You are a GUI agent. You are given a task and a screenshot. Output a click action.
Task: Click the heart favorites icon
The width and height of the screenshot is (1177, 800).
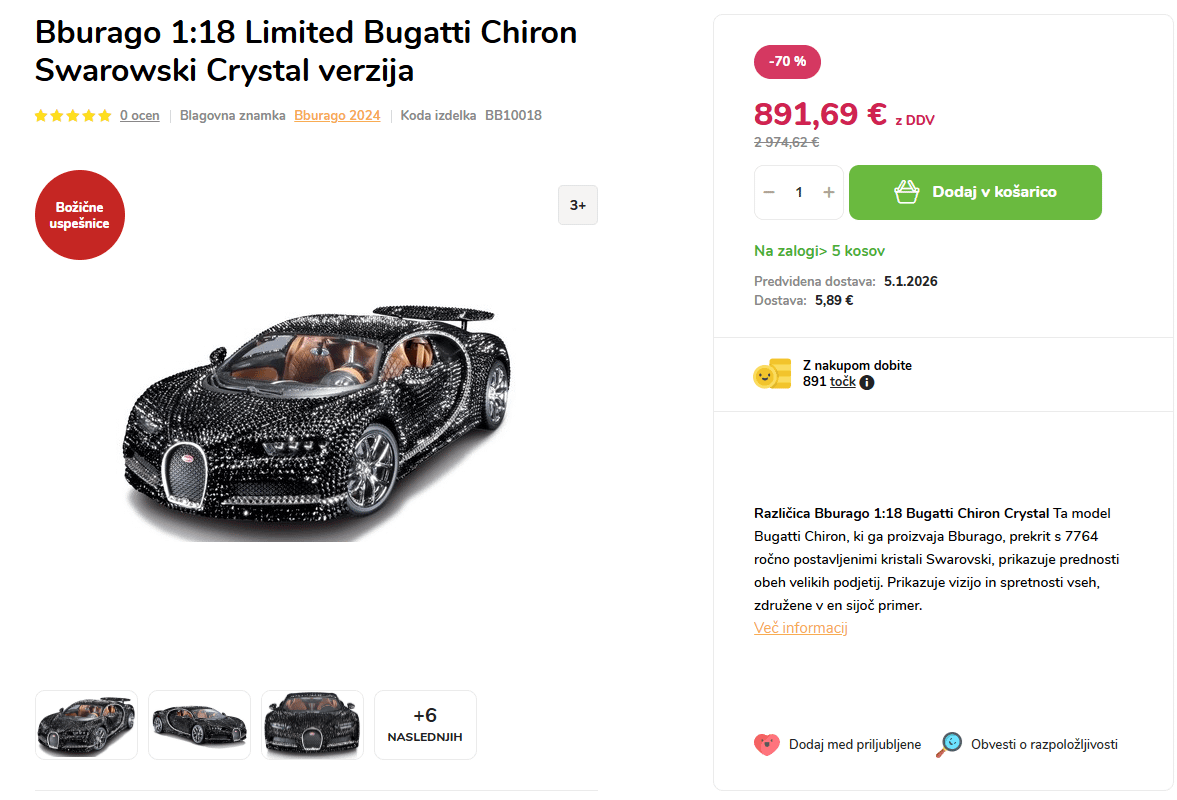766,745
